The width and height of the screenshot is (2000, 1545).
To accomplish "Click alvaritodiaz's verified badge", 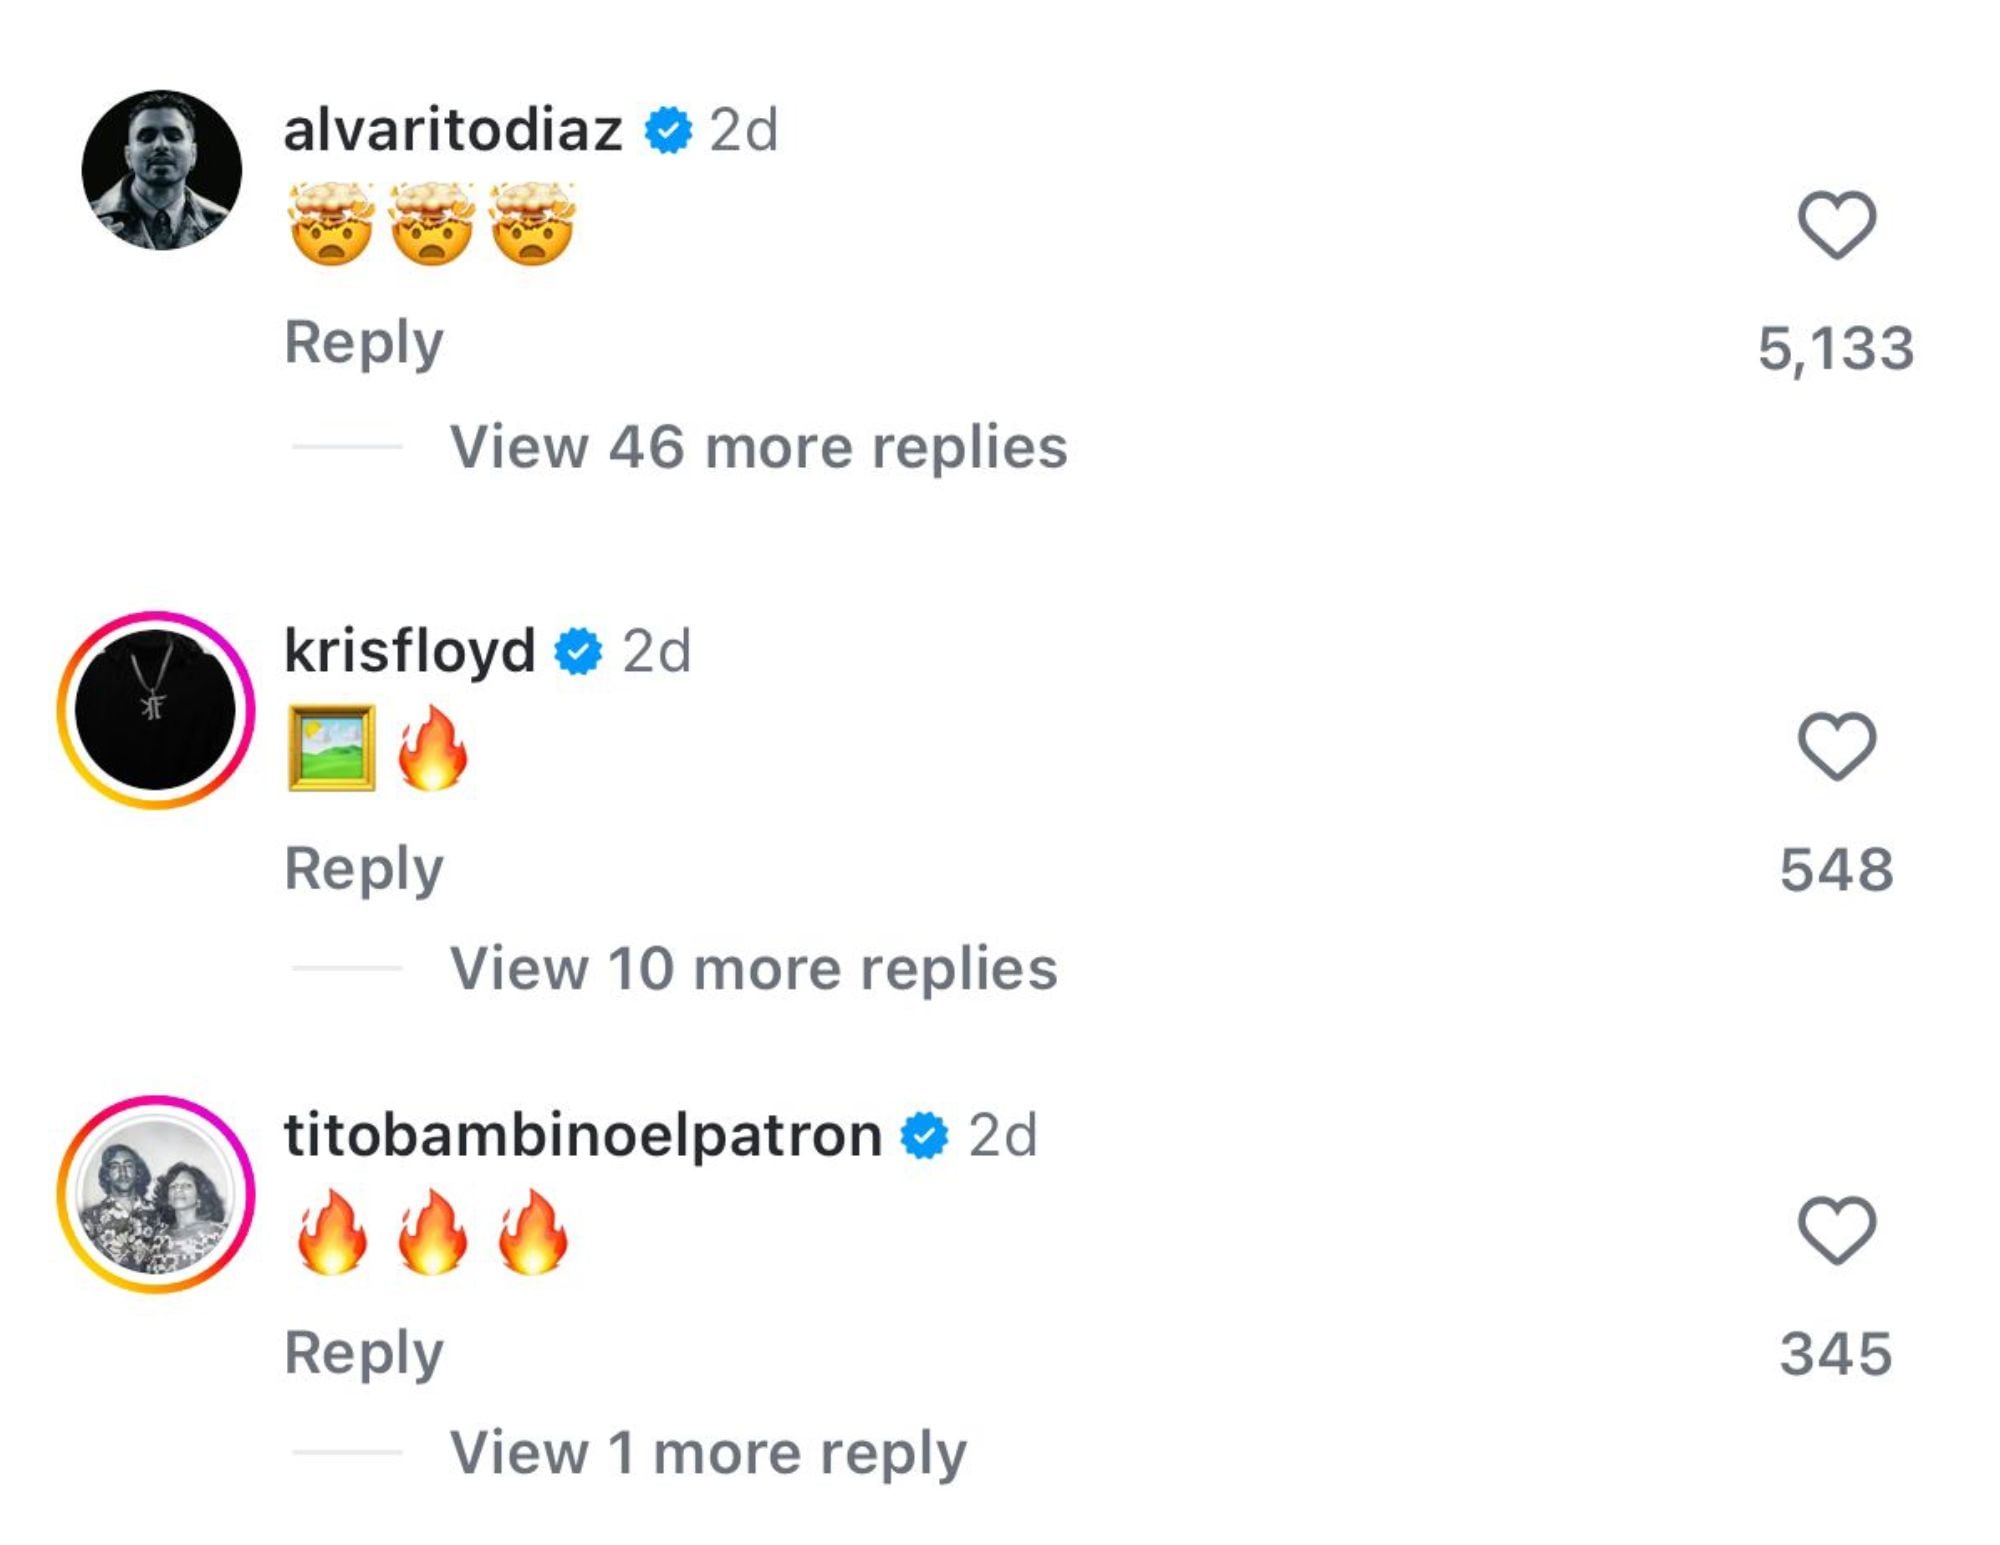I will click(x=668, y=130).
